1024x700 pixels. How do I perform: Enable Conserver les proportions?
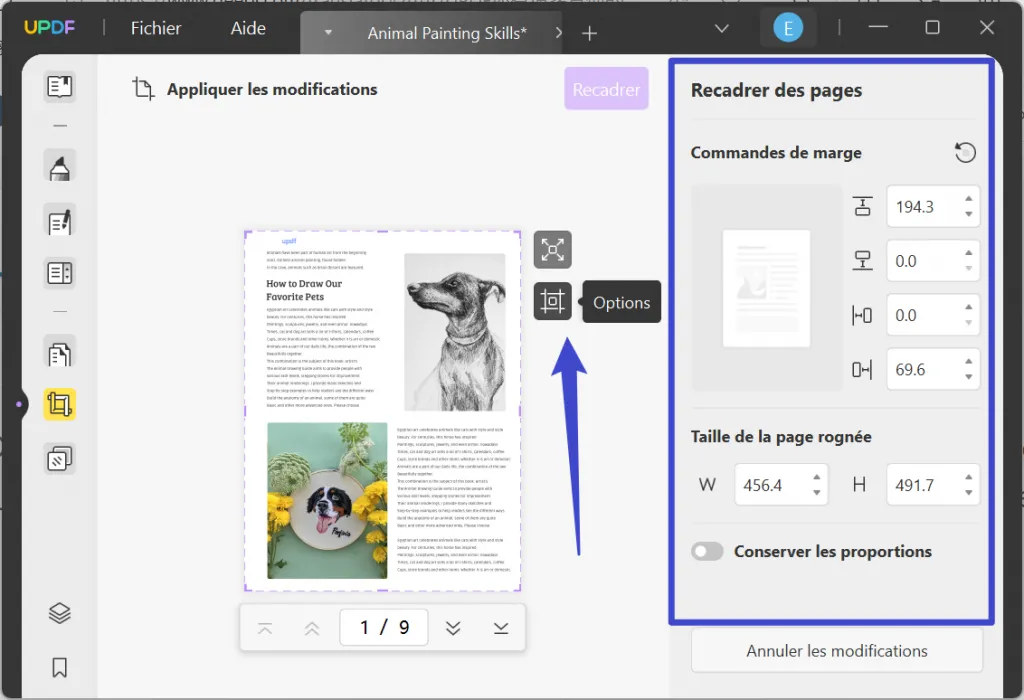pos(707,551)
